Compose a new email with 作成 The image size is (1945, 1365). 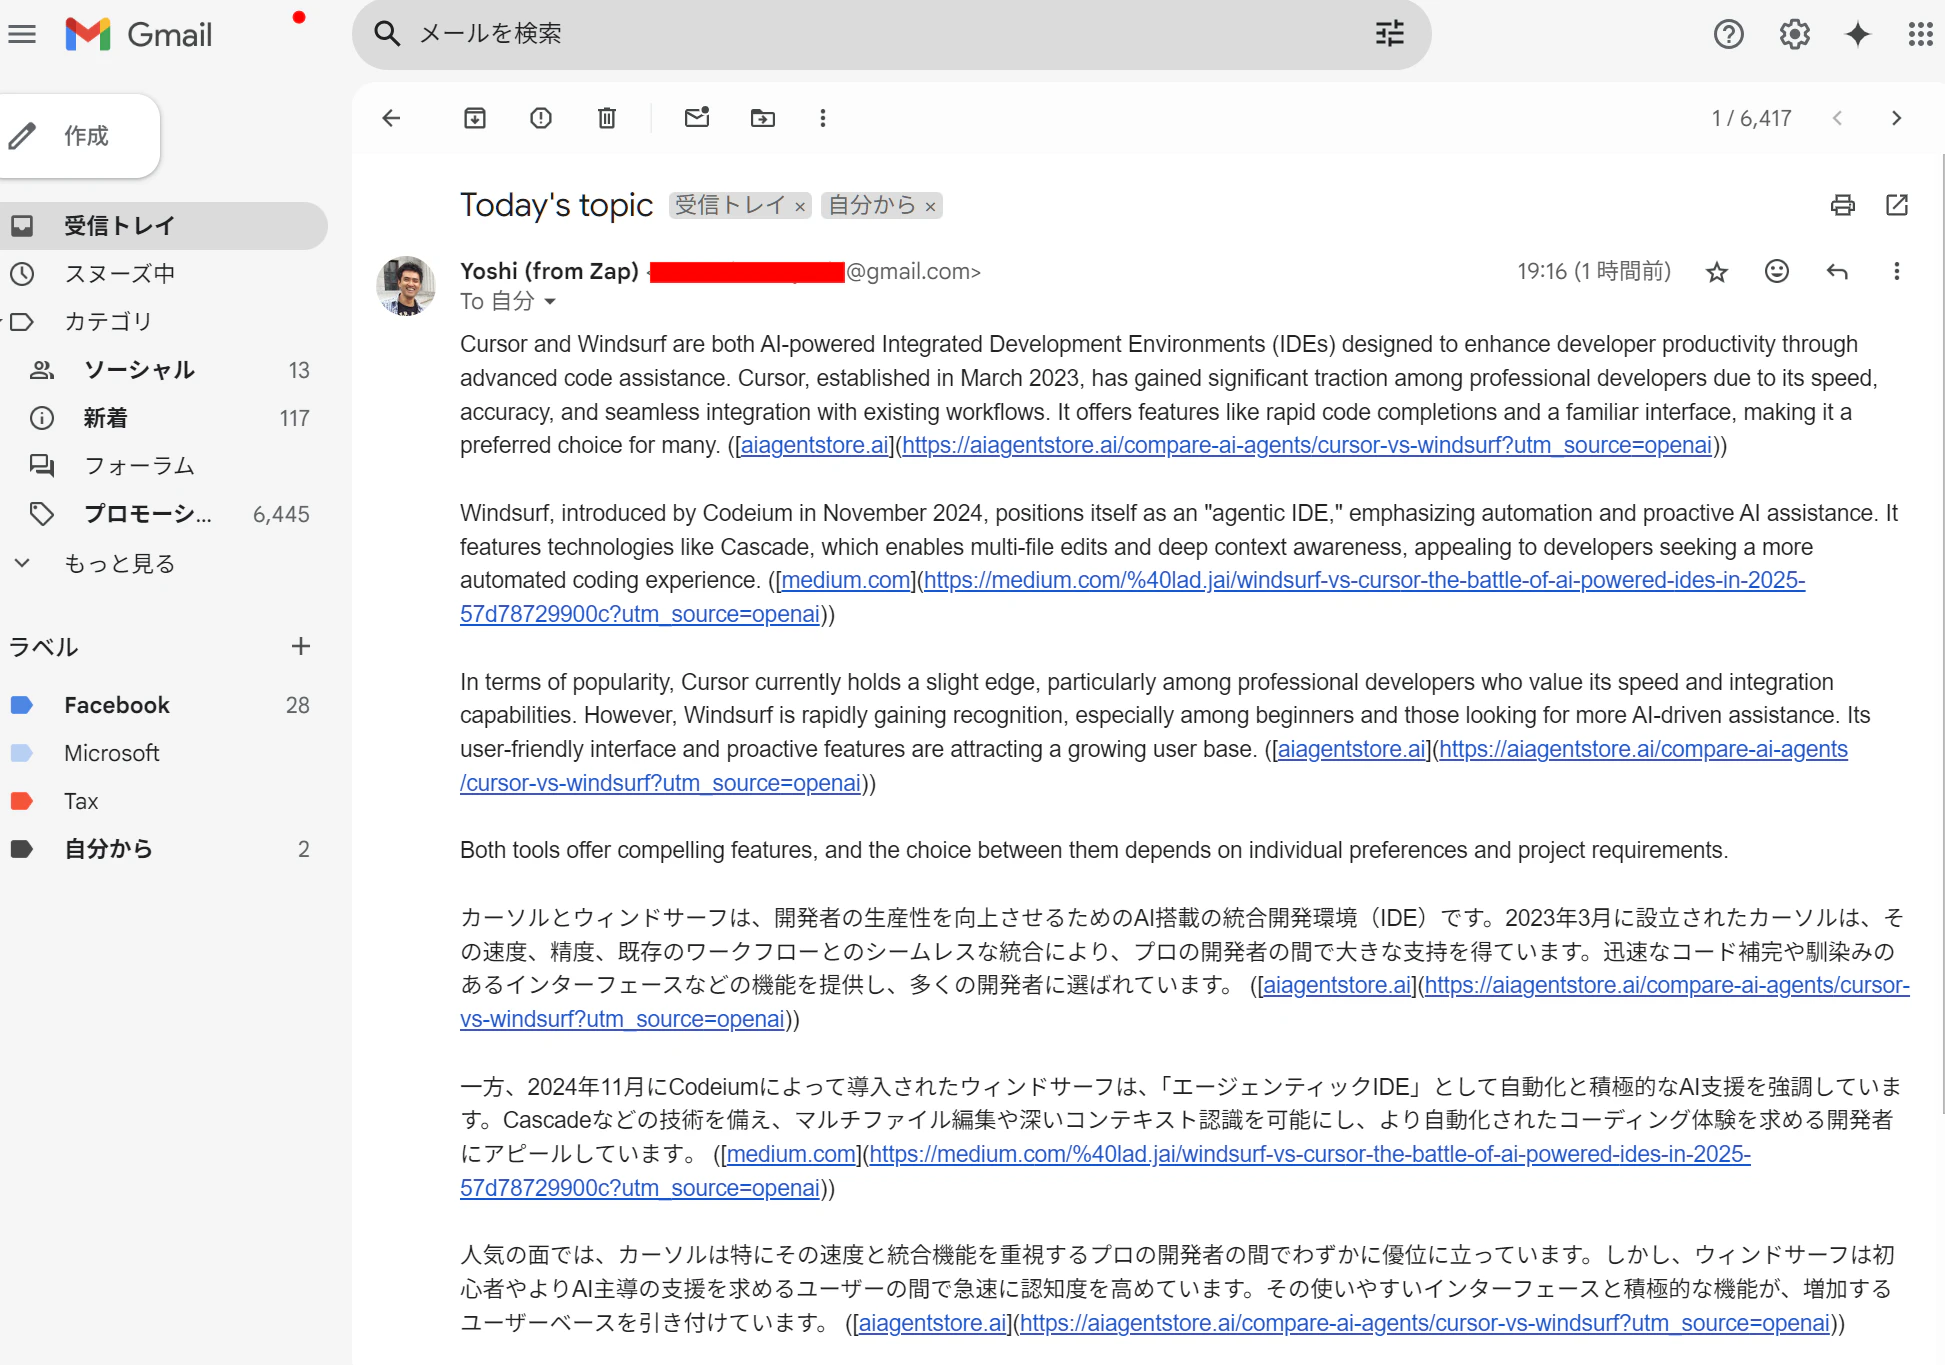[x=80, y=136]
